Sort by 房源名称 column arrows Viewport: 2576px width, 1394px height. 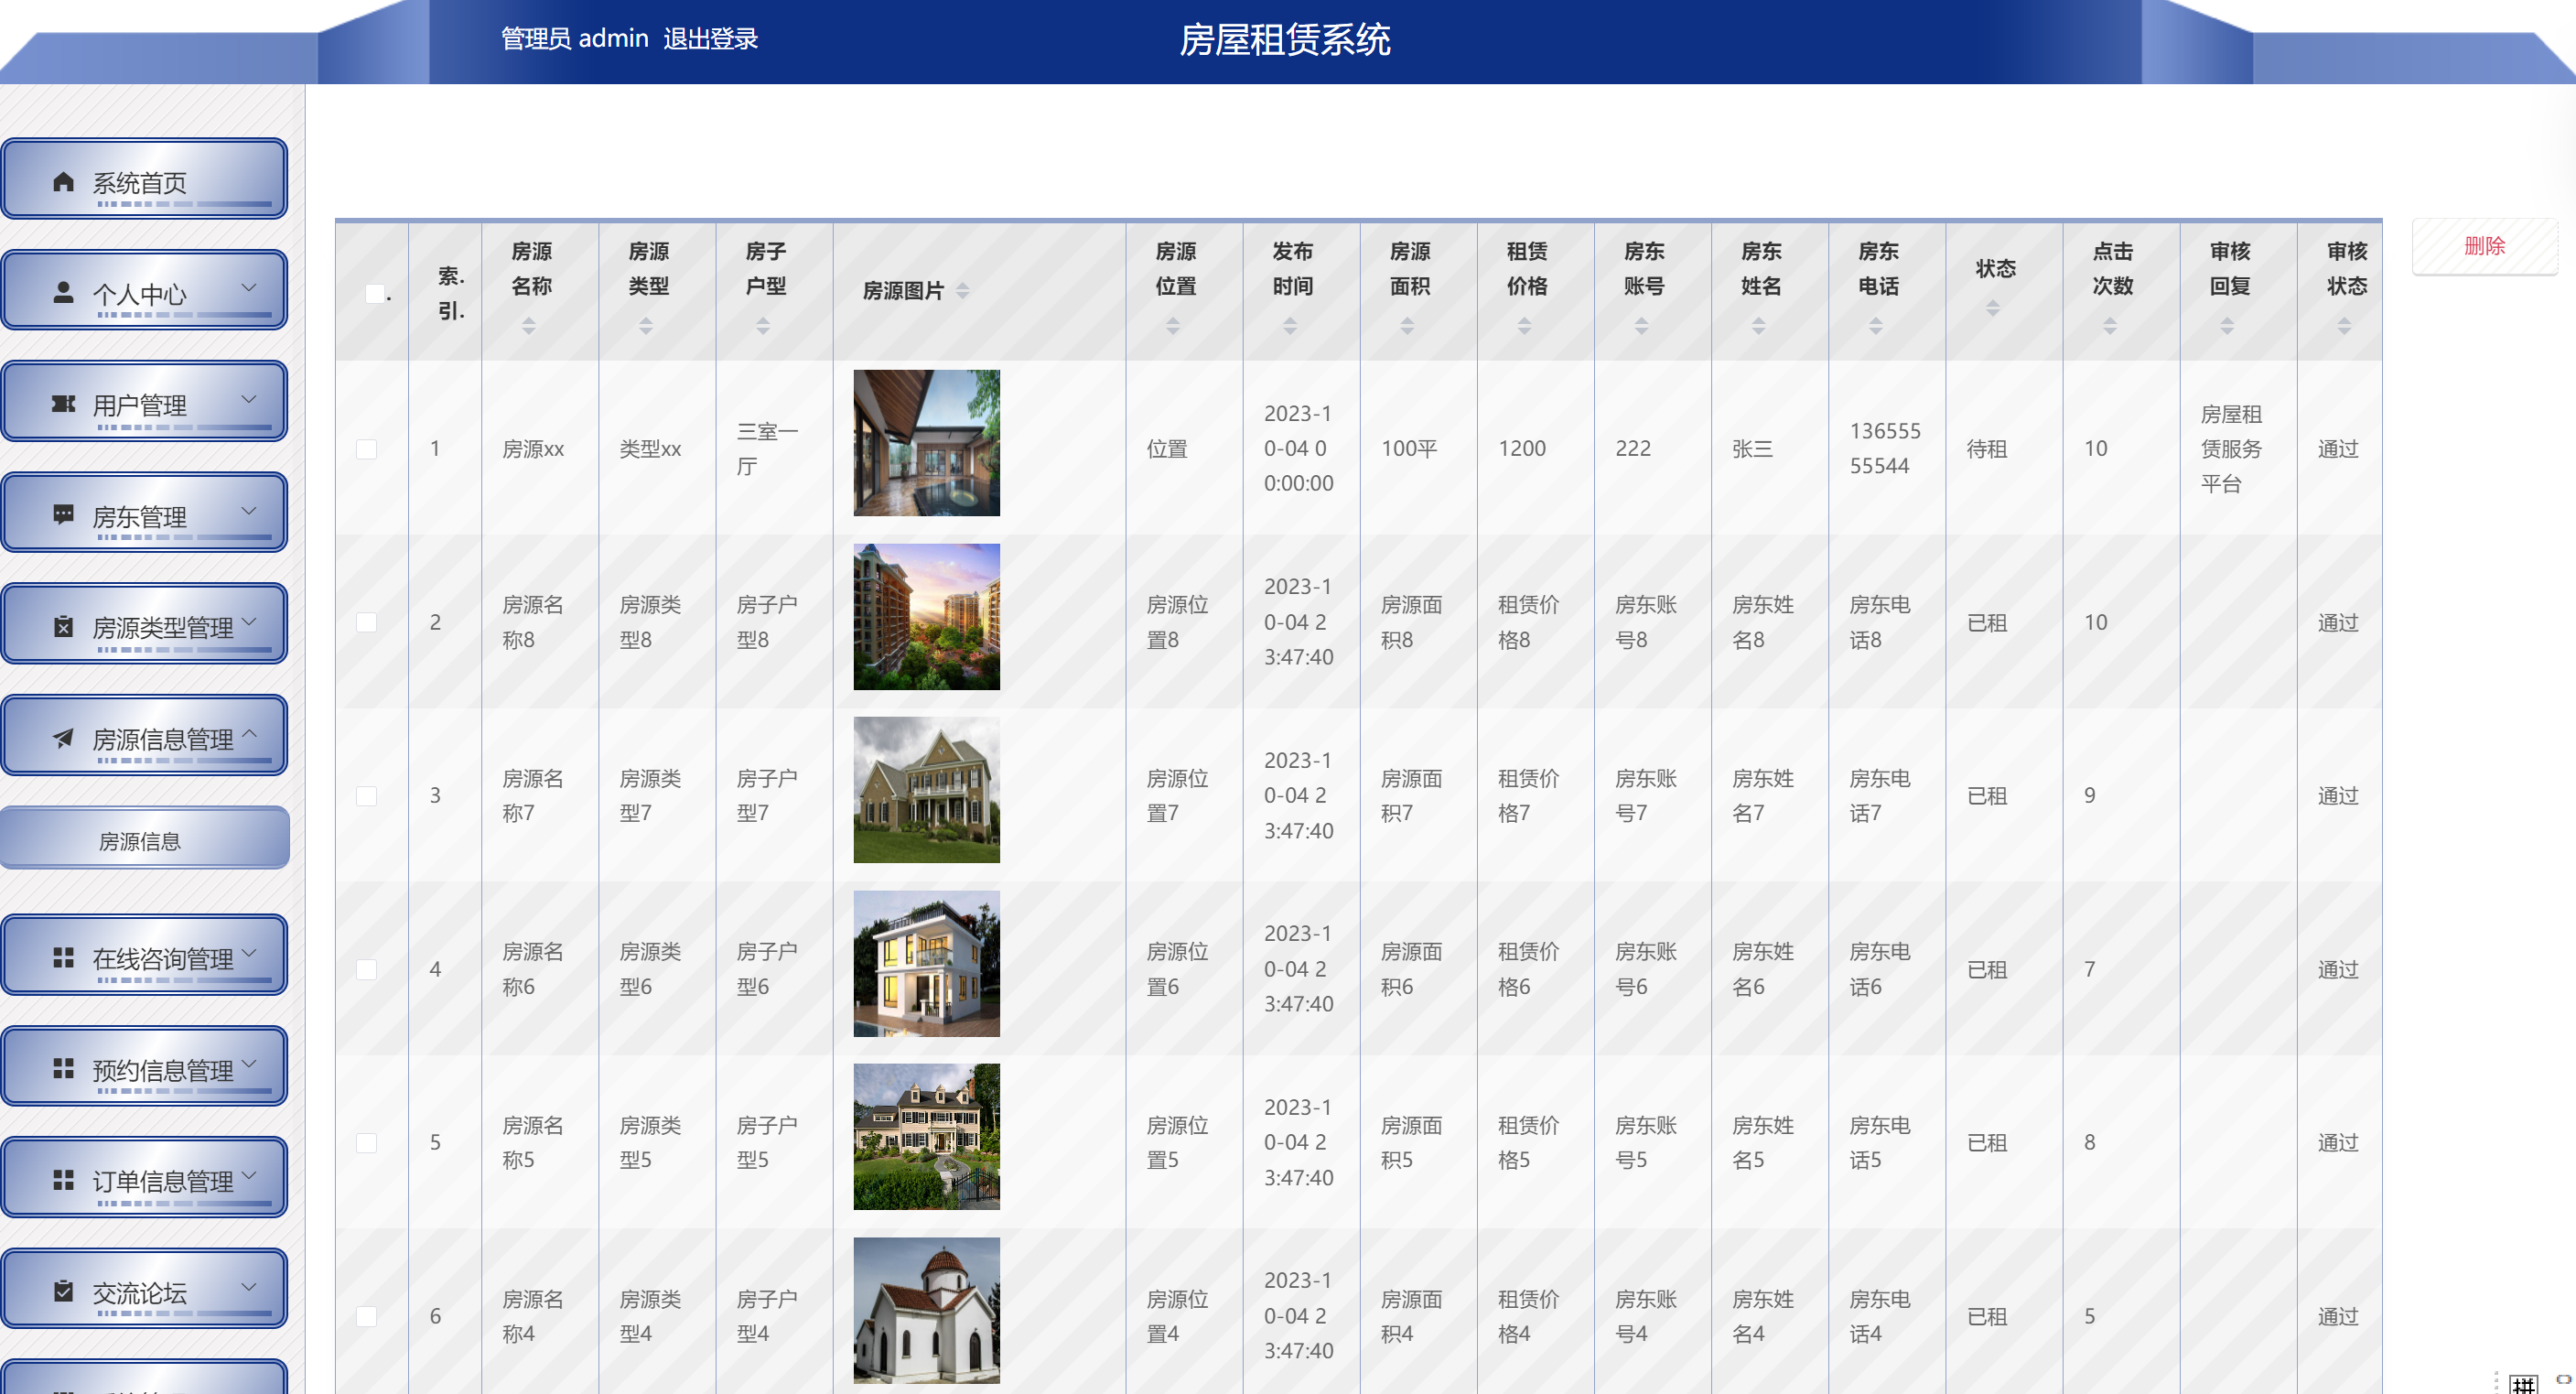(x=529, y=326)
